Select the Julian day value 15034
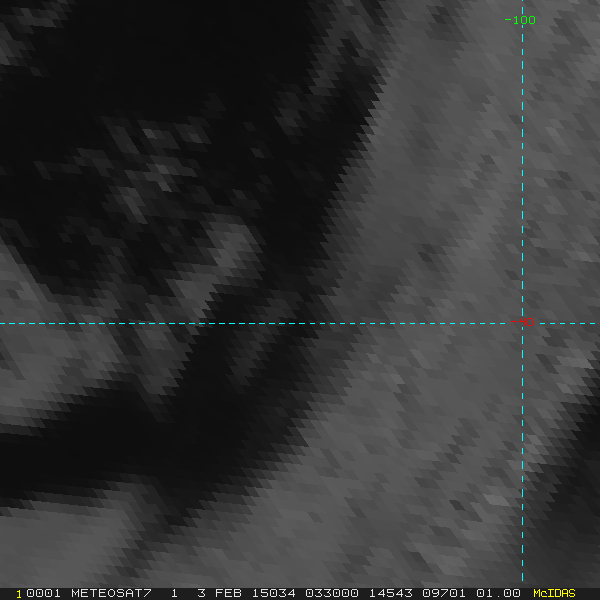Image resolution: width=600 pixels, height=600 pixels. pyautogui.click(x=274, y=593)
